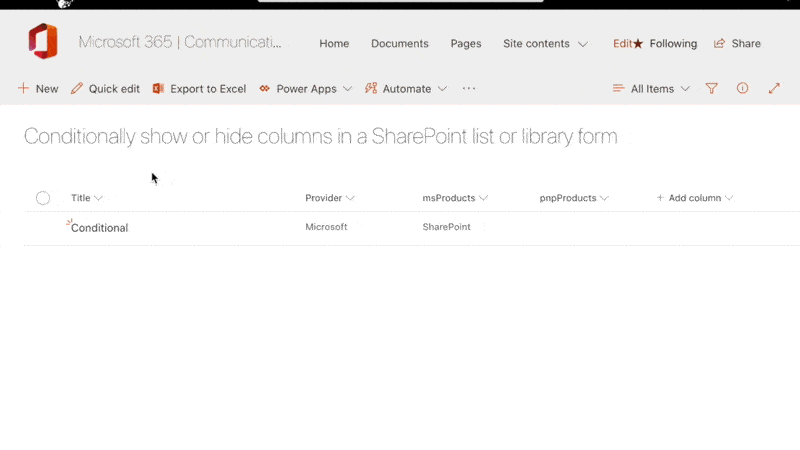The image size is (800, 450).
Task: Expand the Automate dropdown menu
Action: click(406, 89)
